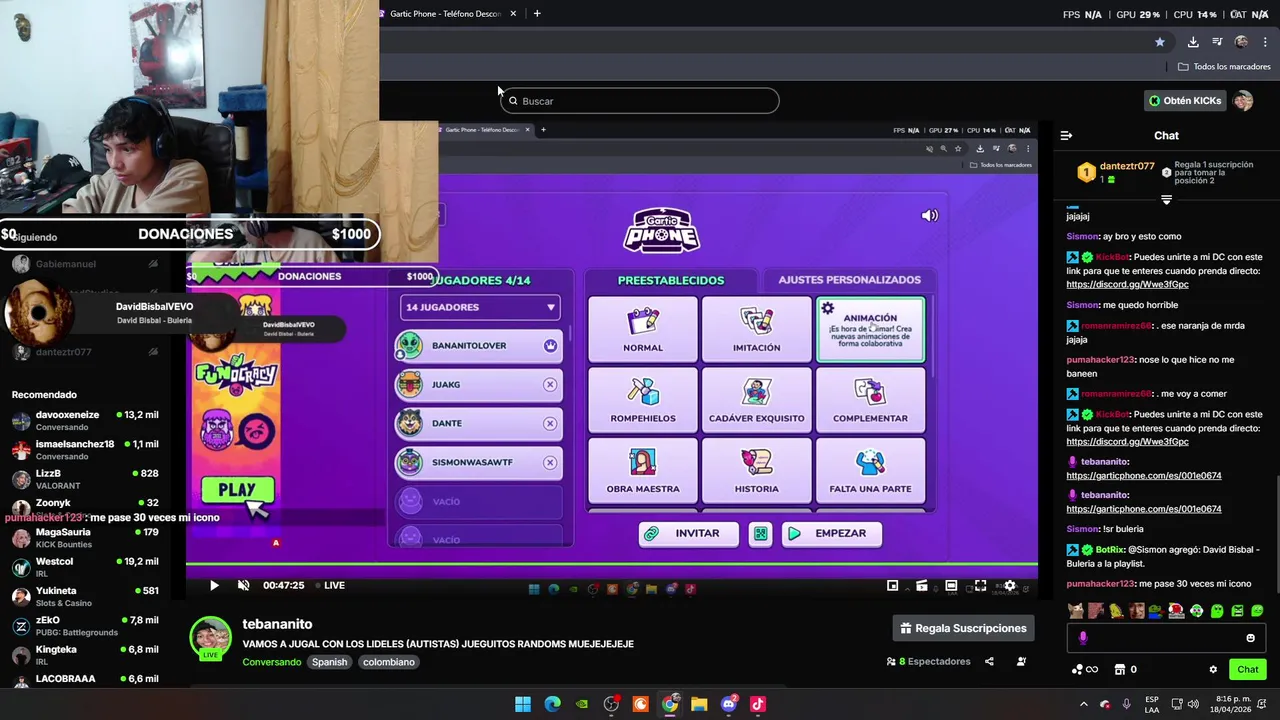
Task: Open recommended channel Westcol
Action: click(85, 567)
